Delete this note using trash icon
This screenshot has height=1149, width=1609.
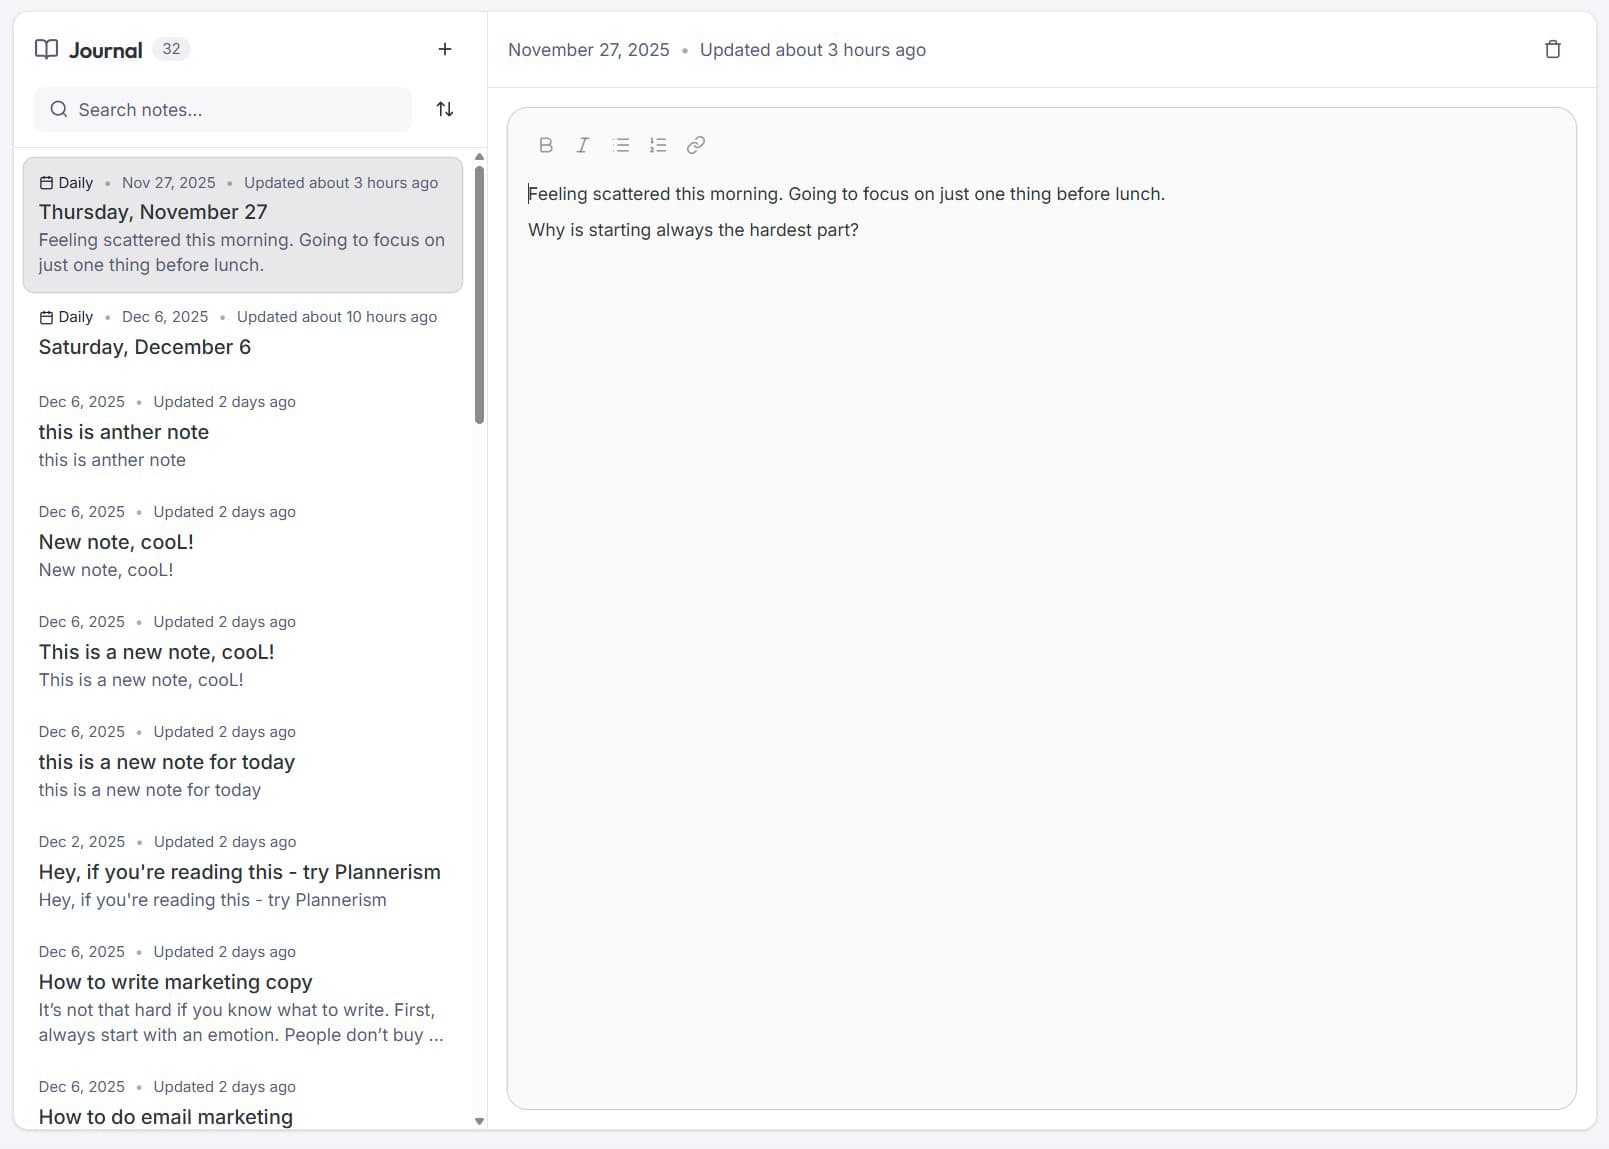1552,49
